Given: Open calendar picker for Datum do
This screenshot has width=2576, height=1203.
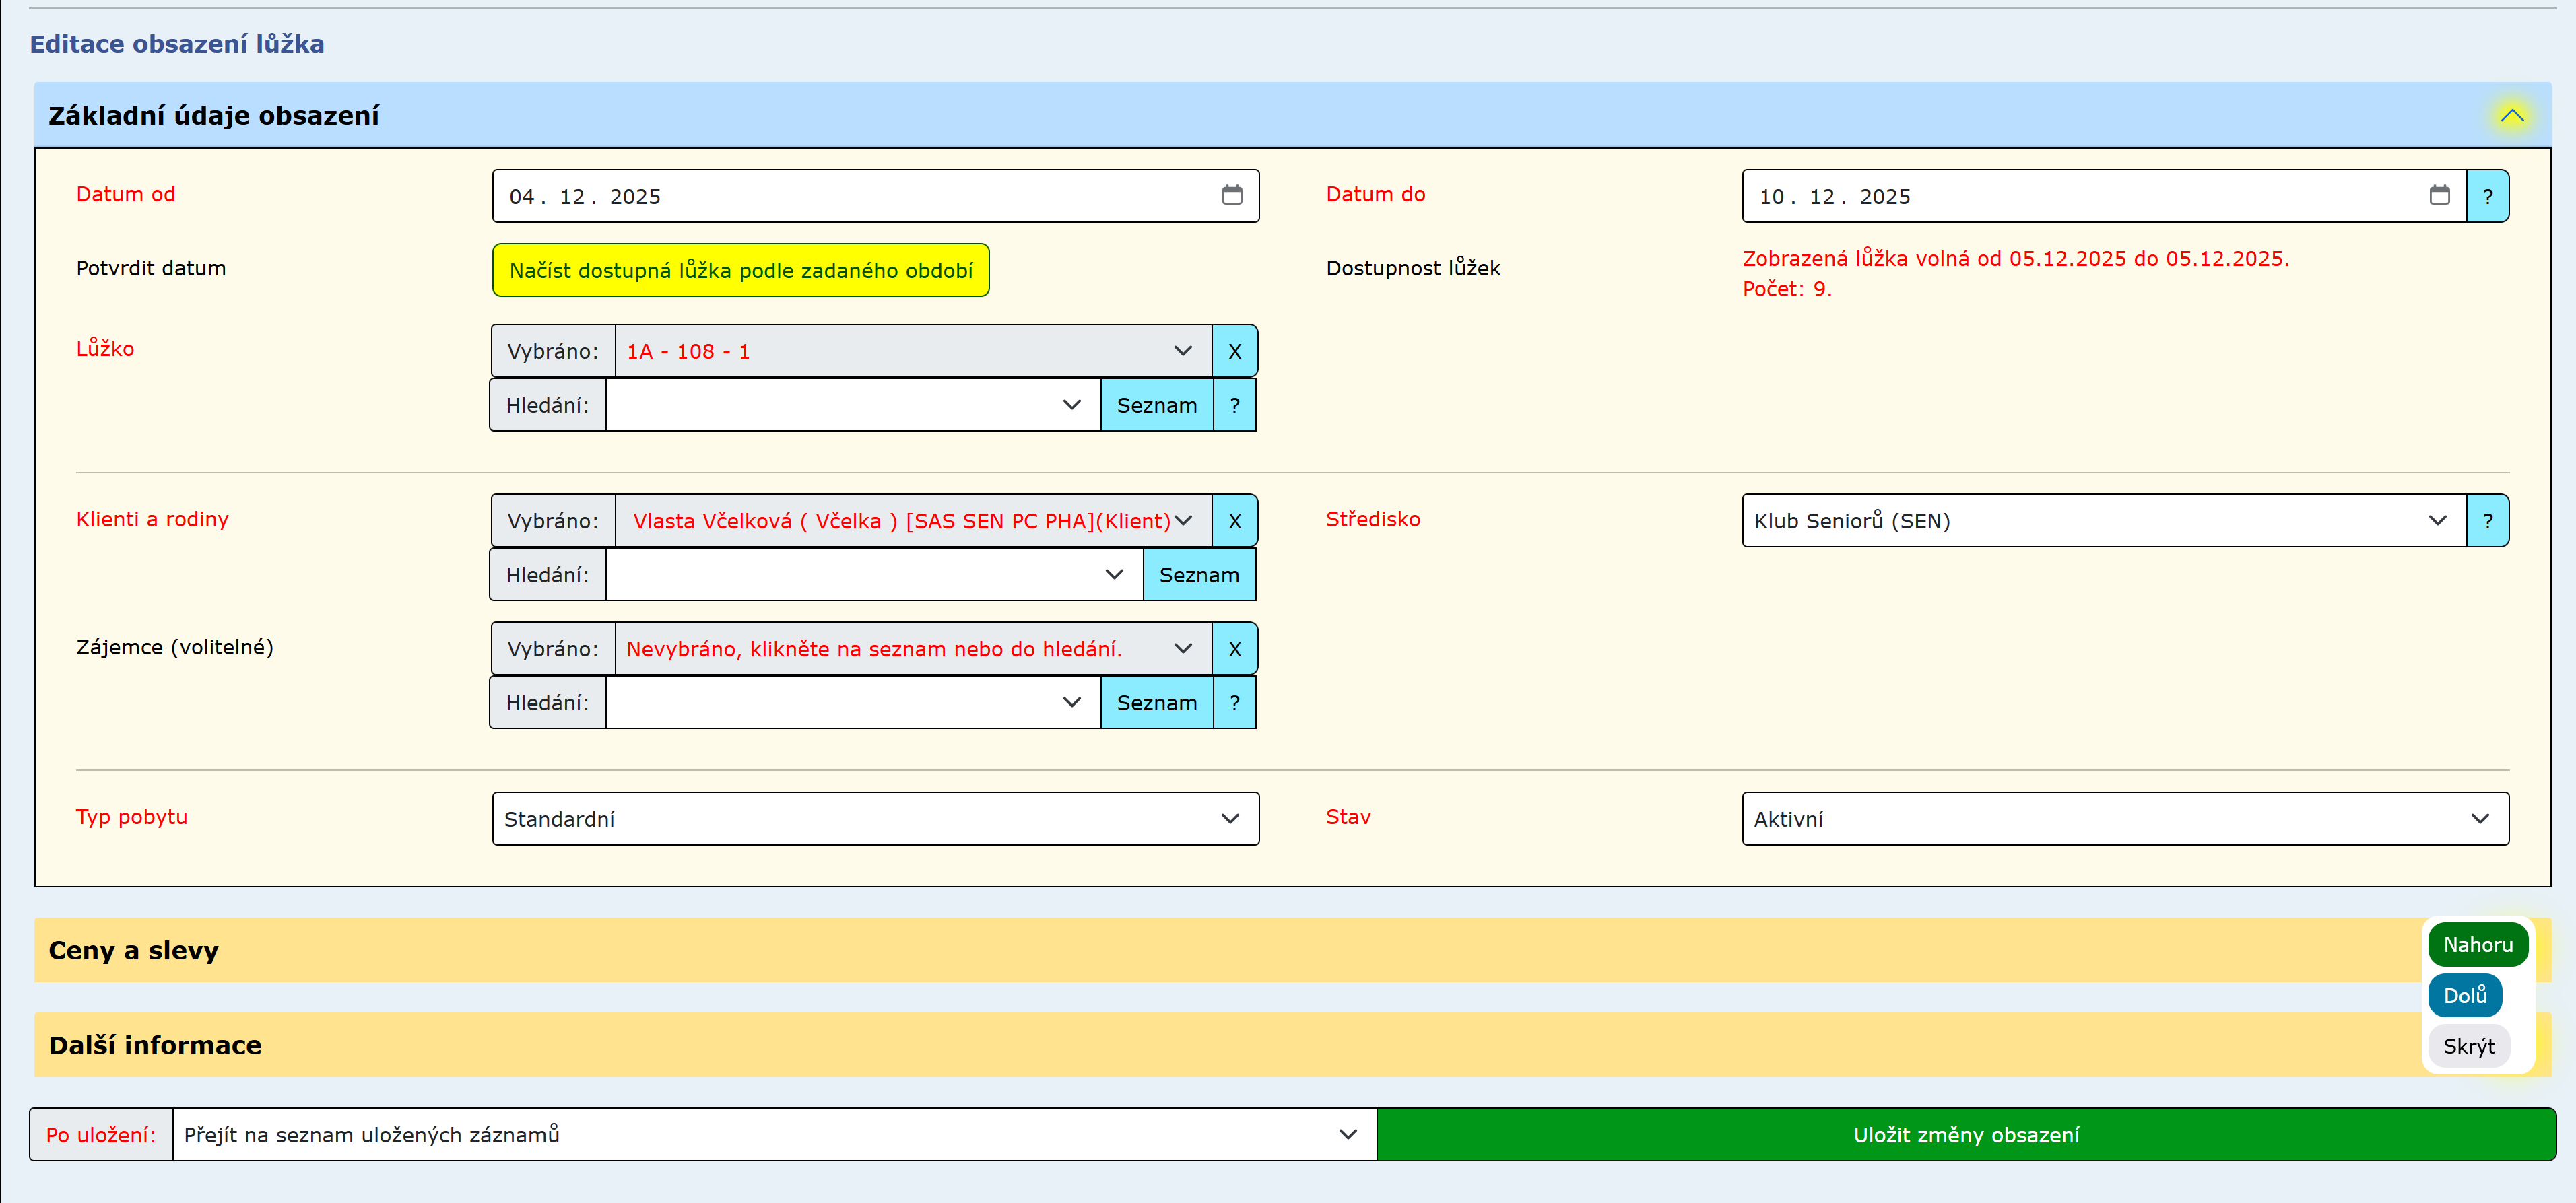Looking at the screenshot, I should point(2439,195).
